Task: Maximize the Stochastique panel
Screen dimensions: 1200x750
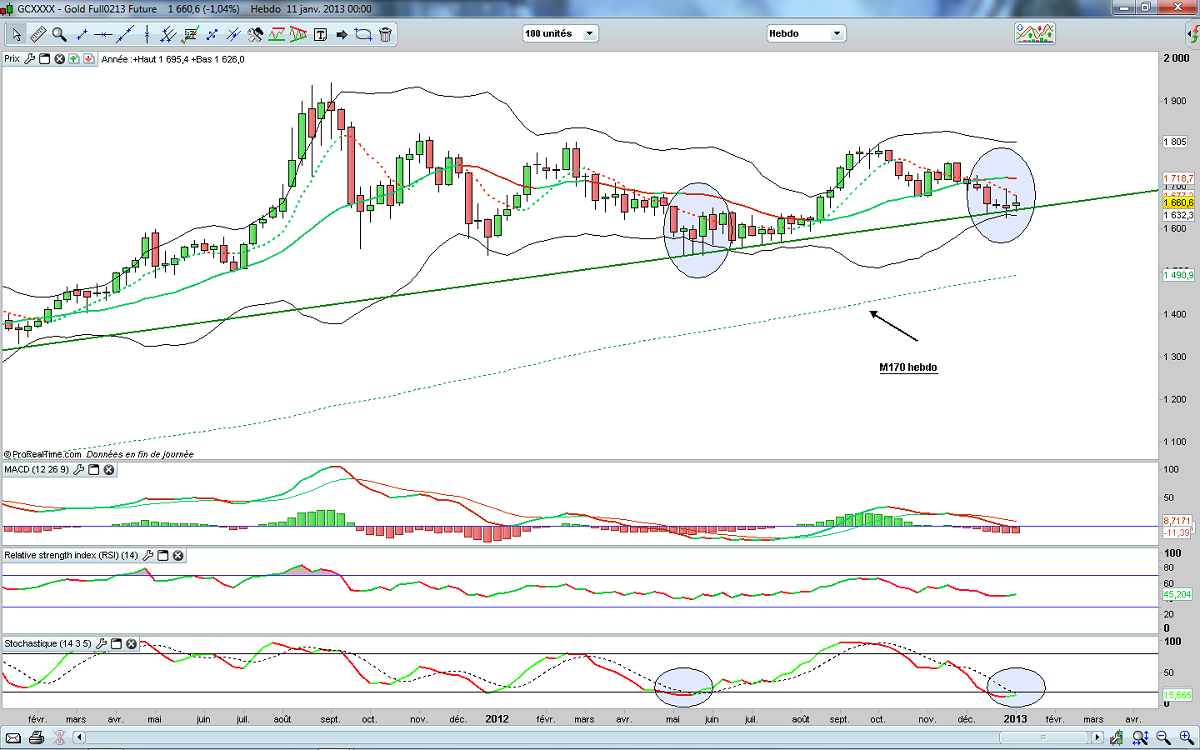Action: (x=118, y=643)
